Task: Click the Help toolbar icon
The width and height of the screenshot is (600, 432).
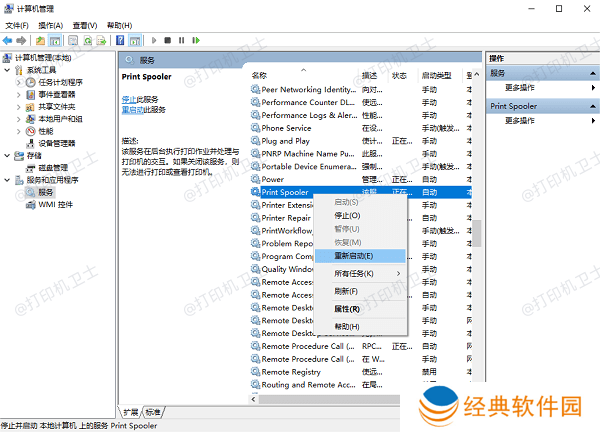Action: [120, 40]
